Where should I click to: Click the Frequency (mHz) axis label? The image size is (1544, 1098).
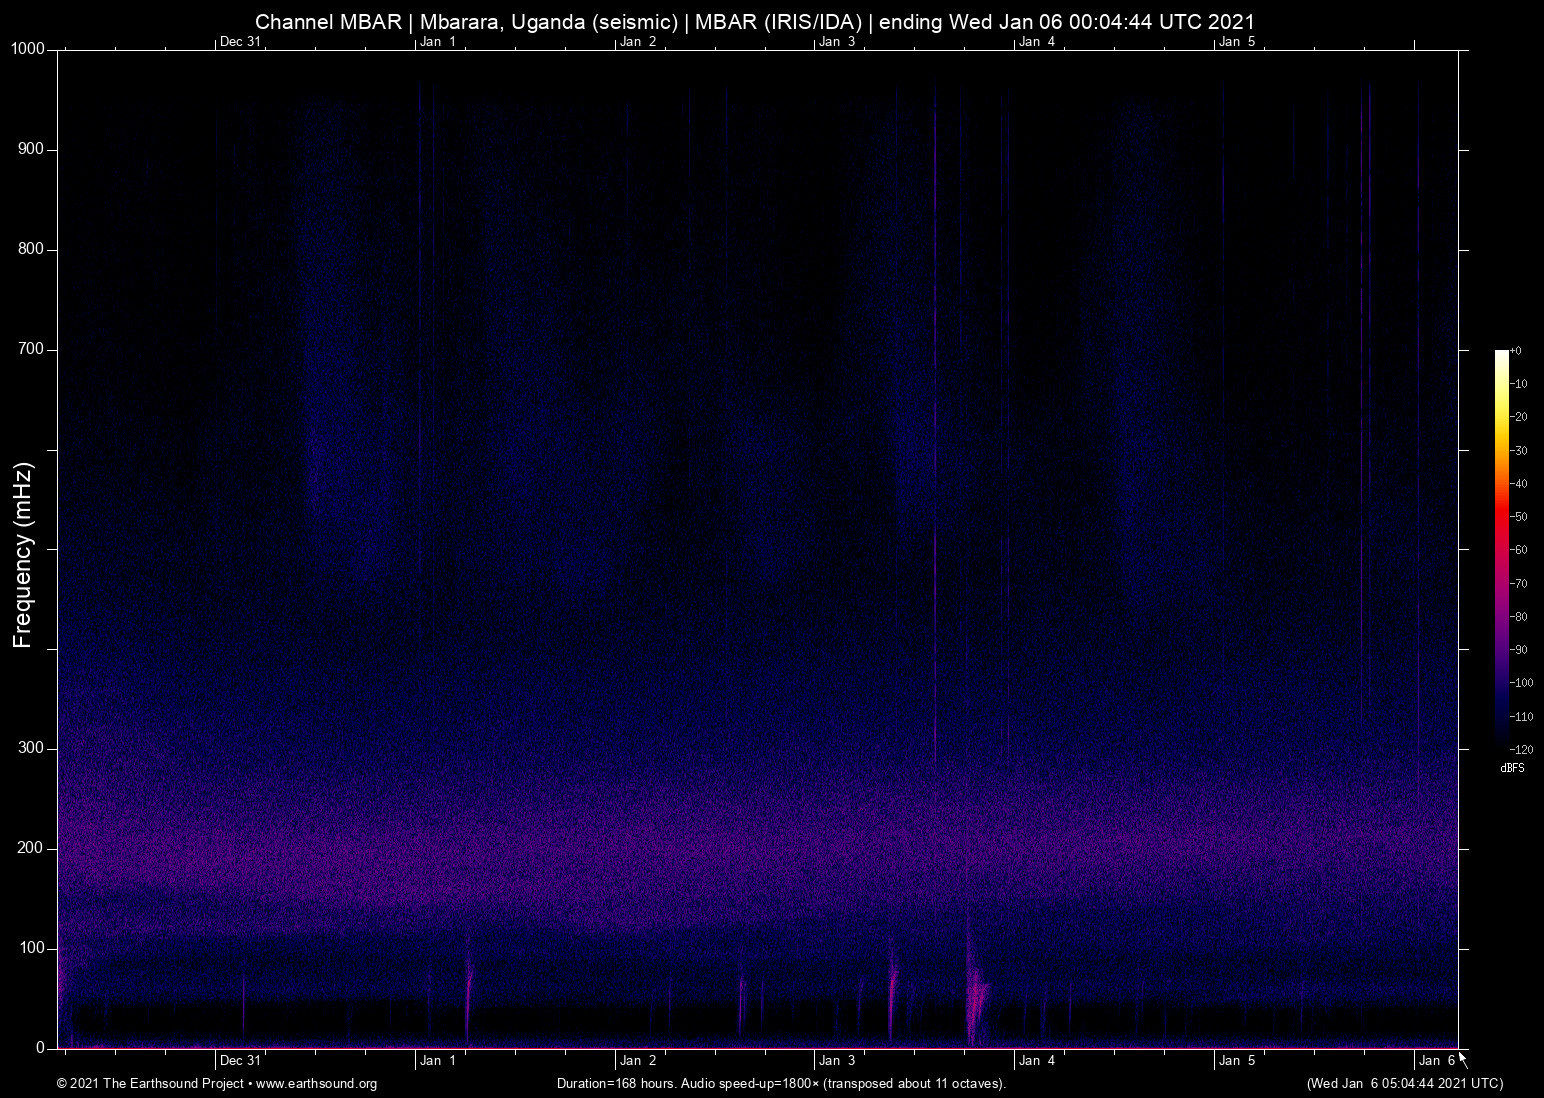pos(21,549)
